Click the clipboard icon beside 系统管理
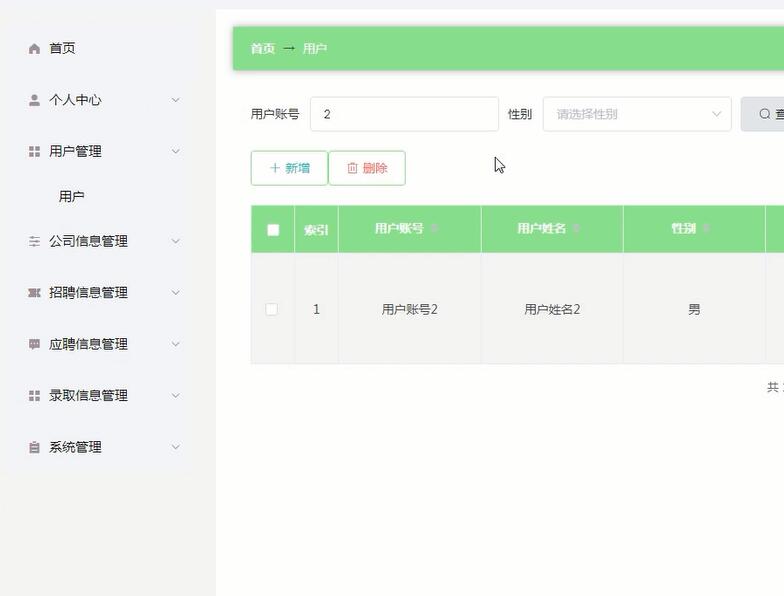 tap(34, 447)
